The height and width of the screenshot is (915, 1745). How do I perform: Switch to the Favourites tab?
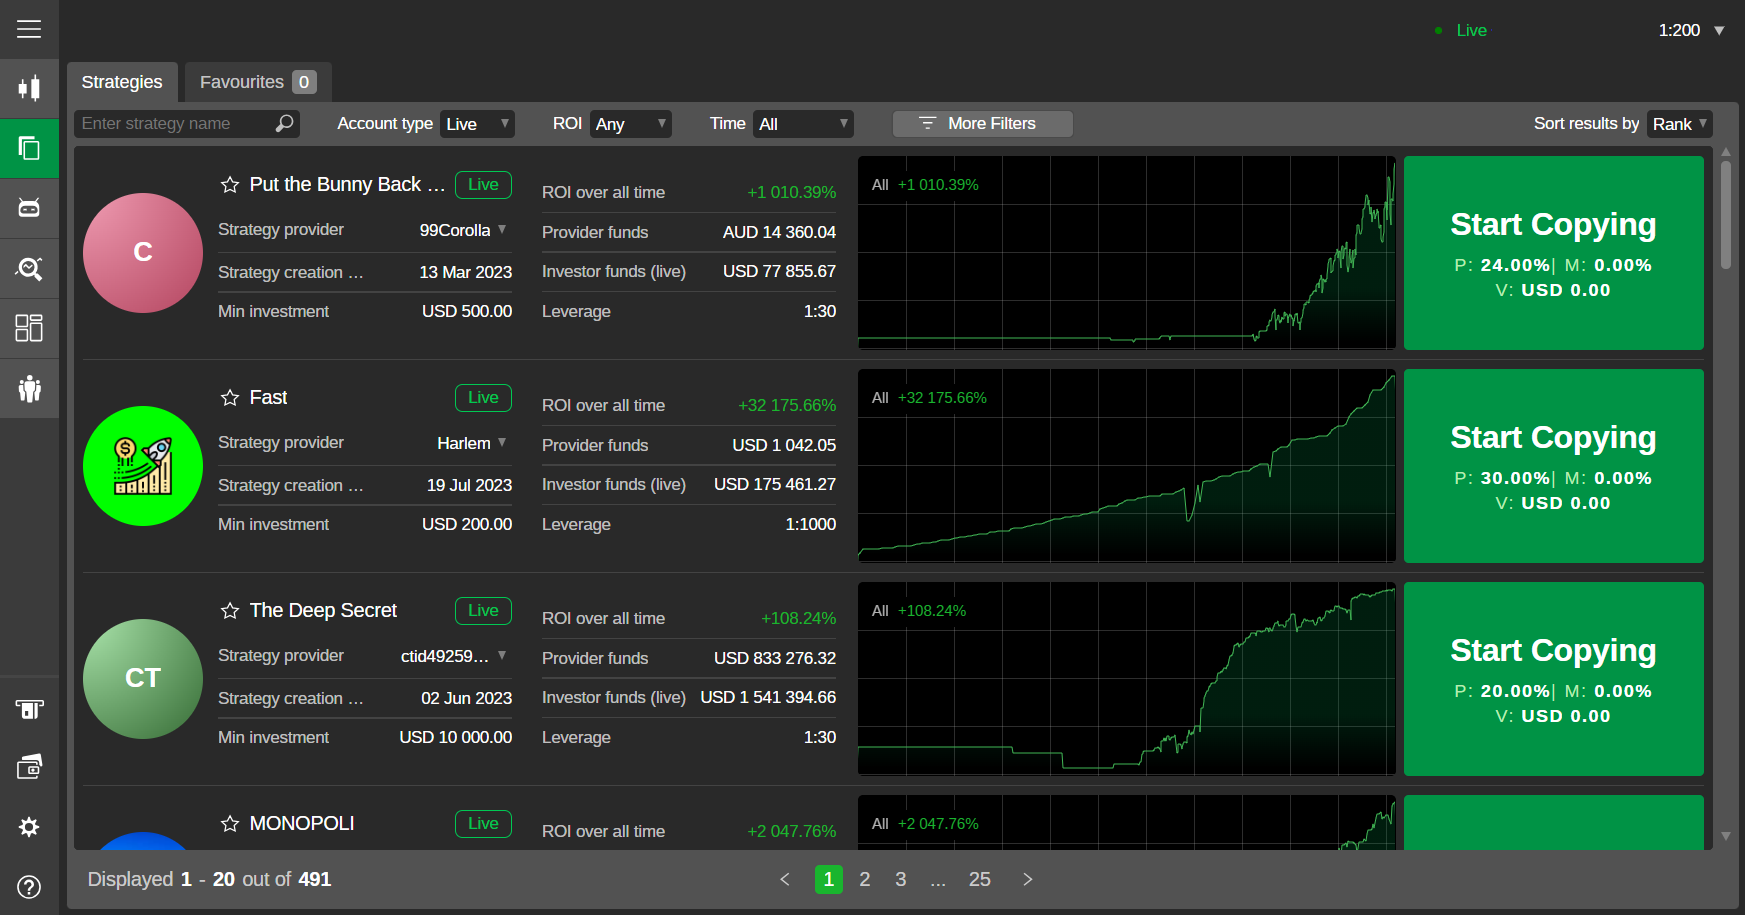257,82
